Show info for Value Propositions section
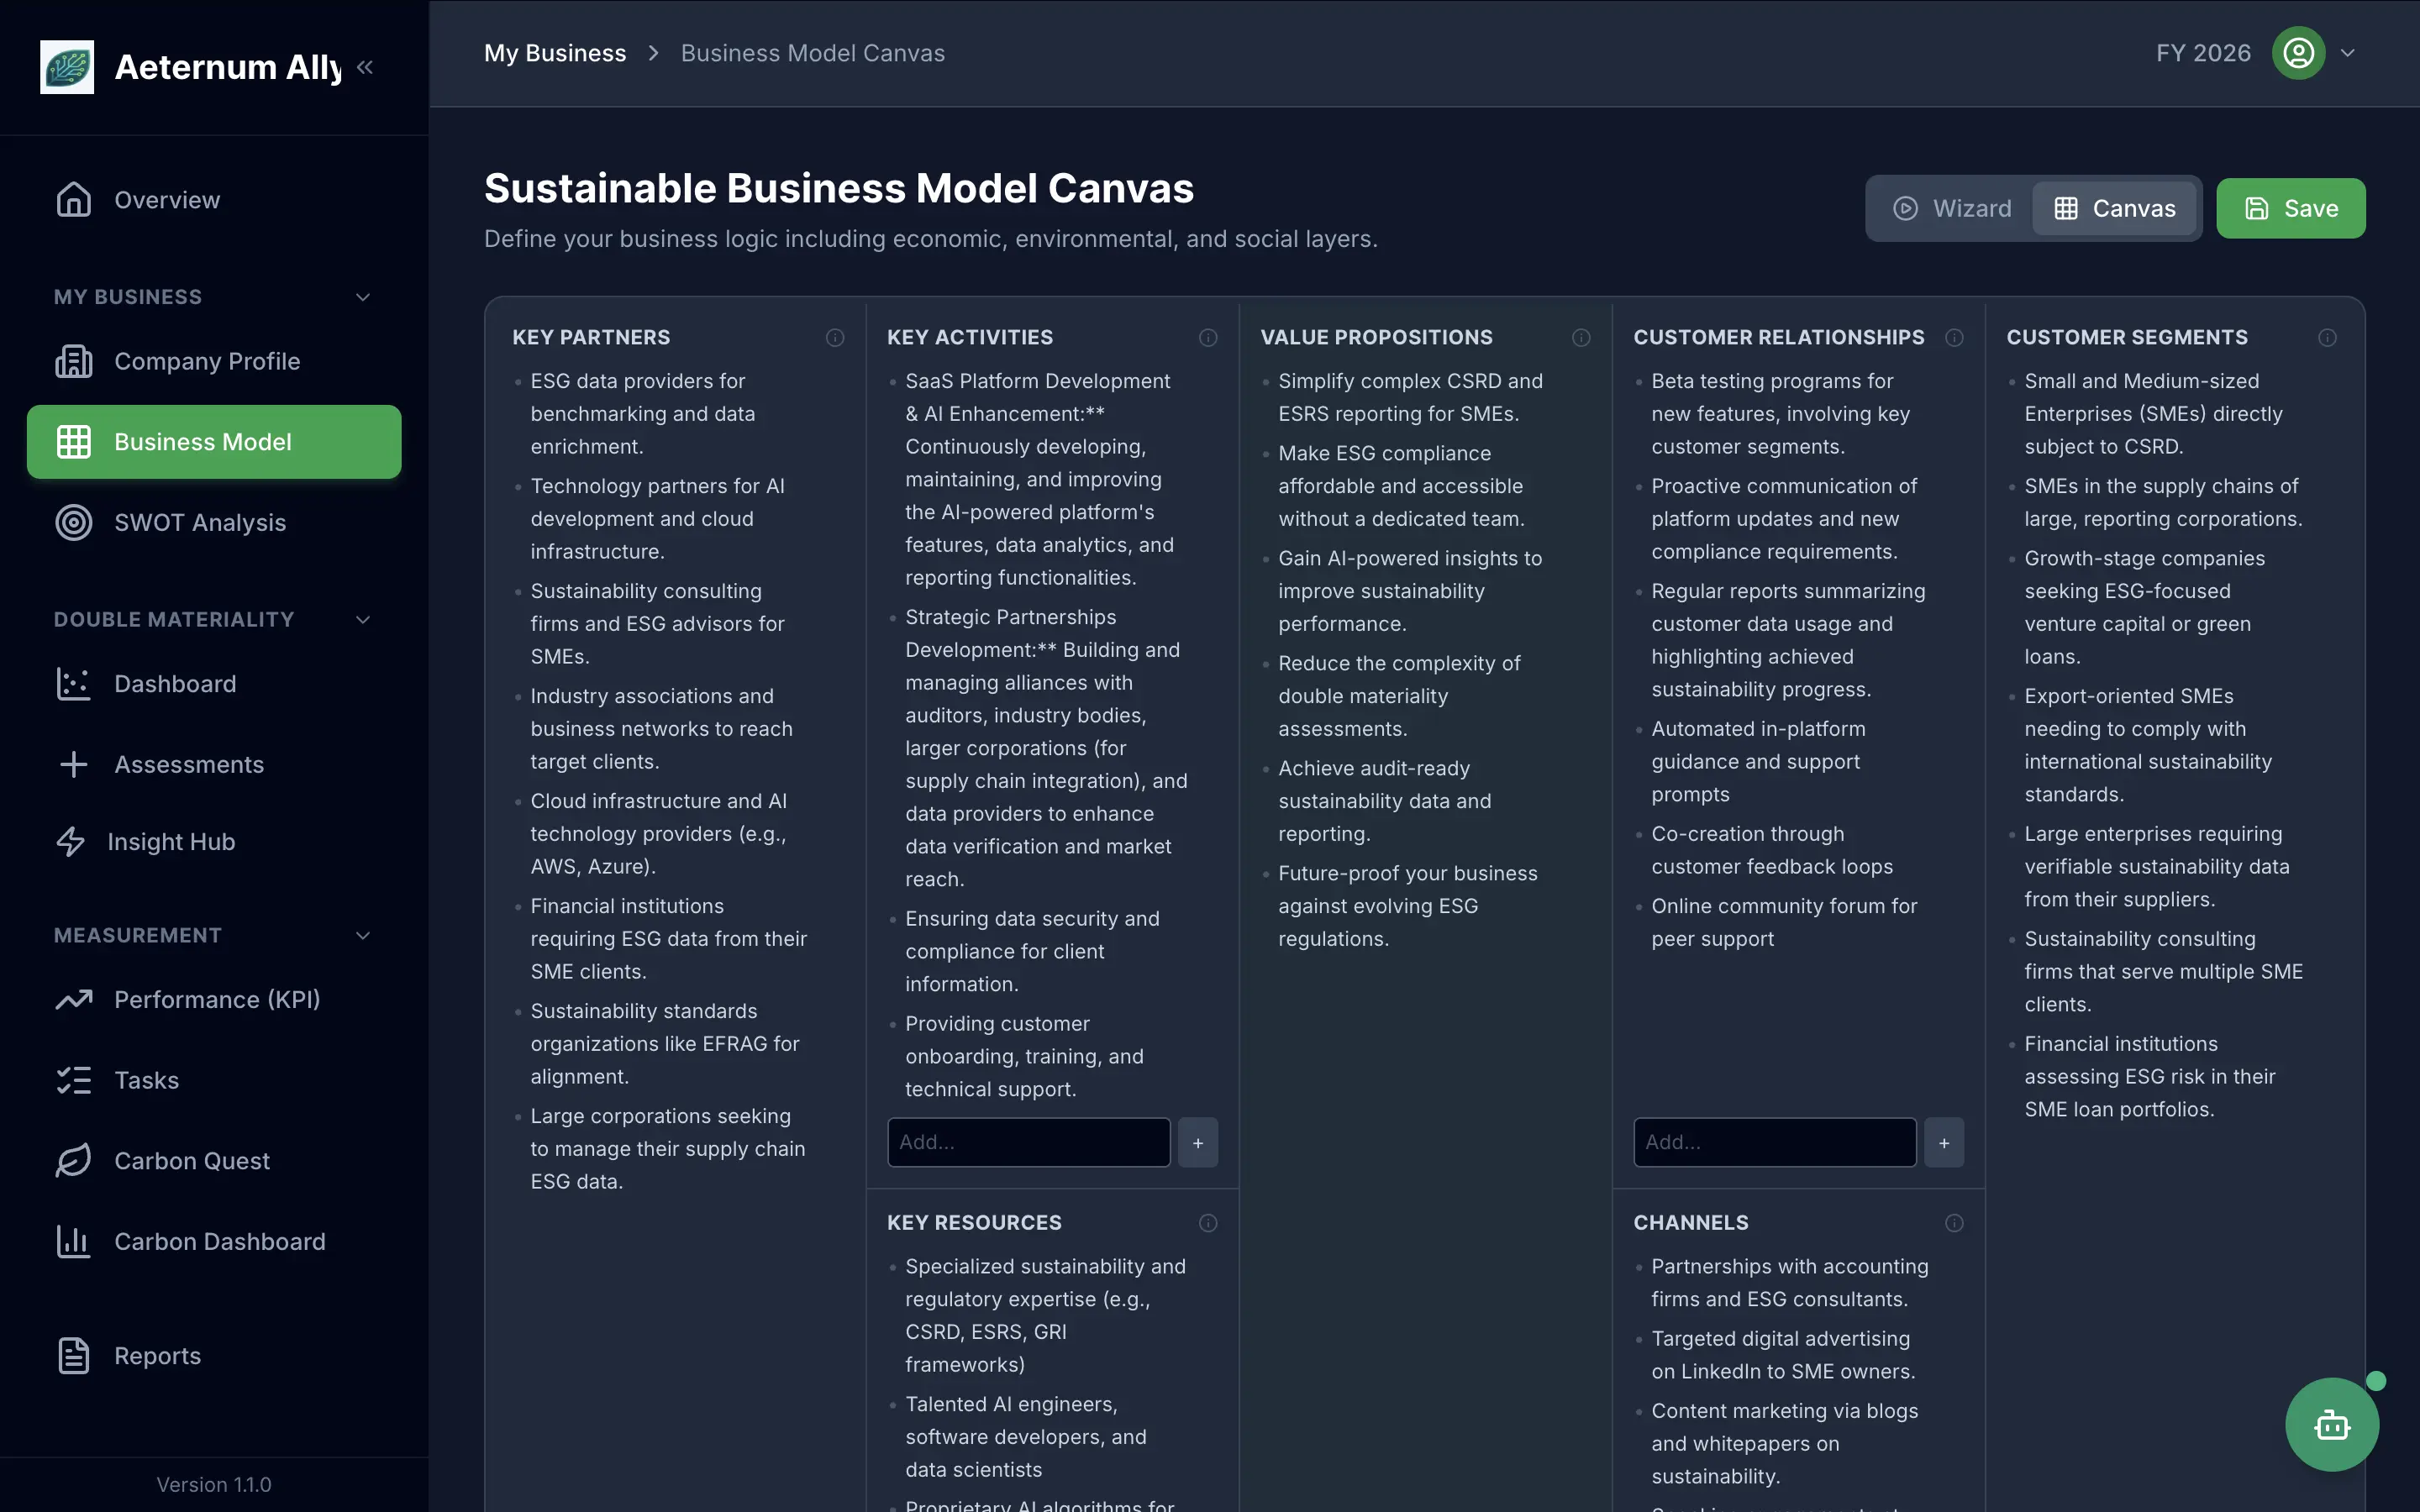 click(x=1581, y=338)
